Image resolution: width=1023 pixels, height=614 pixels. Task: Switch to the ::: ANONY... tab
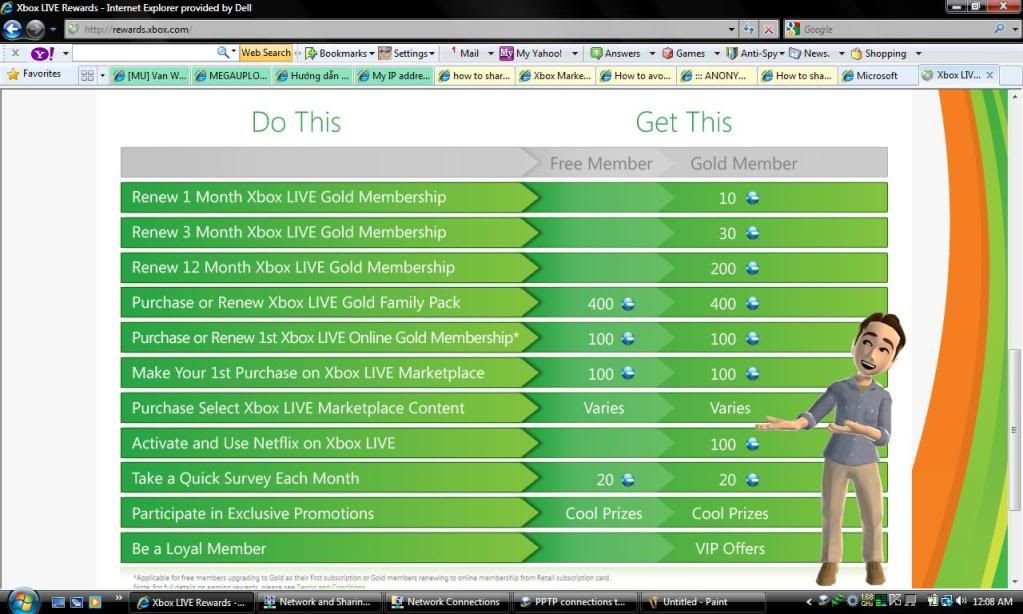click(x=716, y=76)
